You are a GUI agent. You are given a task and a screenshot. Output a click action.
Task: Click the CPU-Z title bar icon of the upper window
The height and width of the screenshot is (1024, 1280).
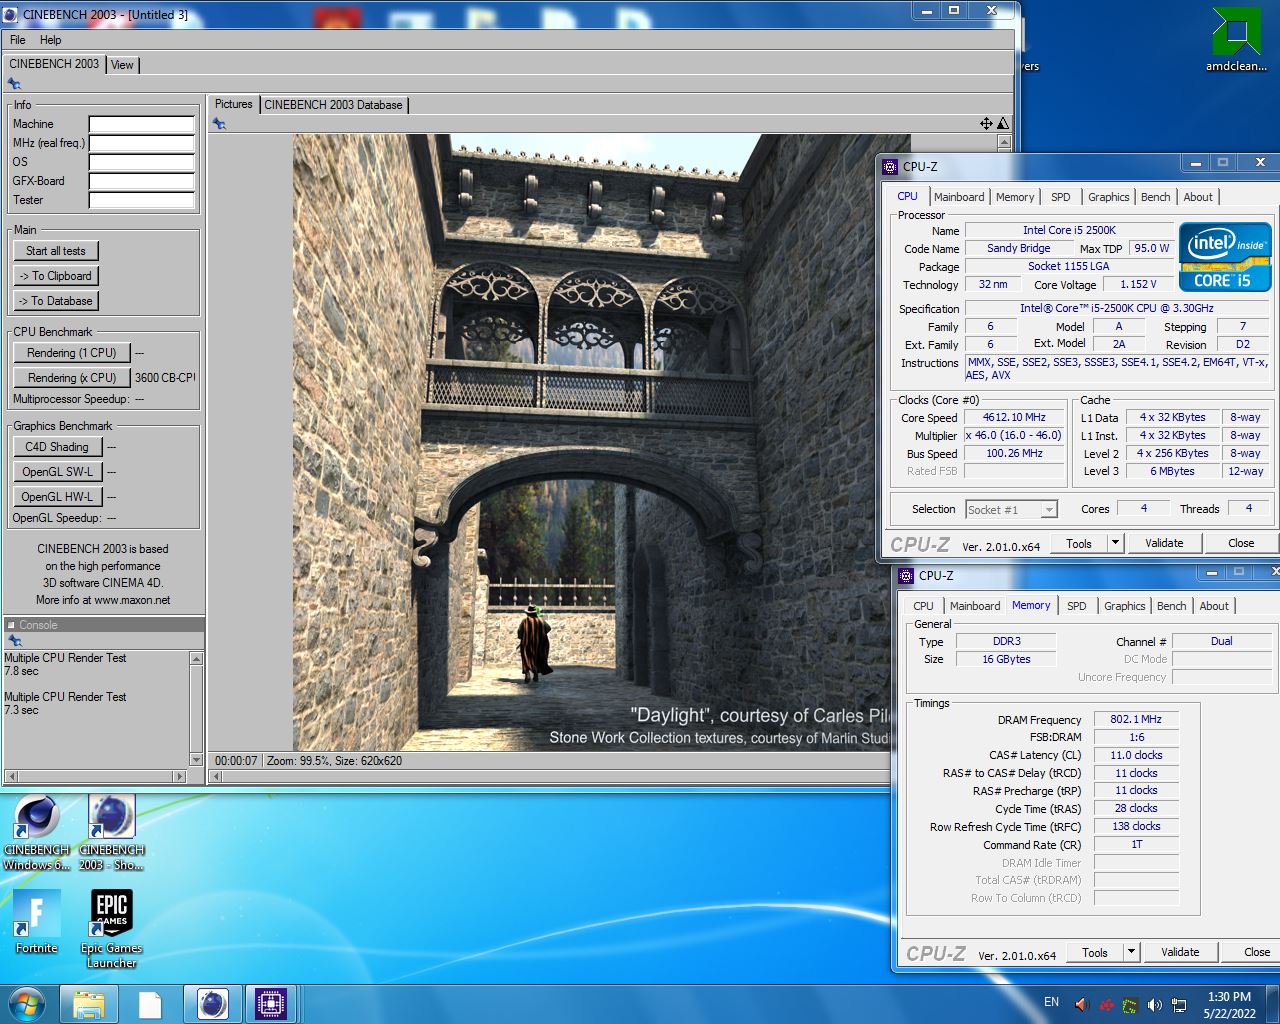[890, 167]
